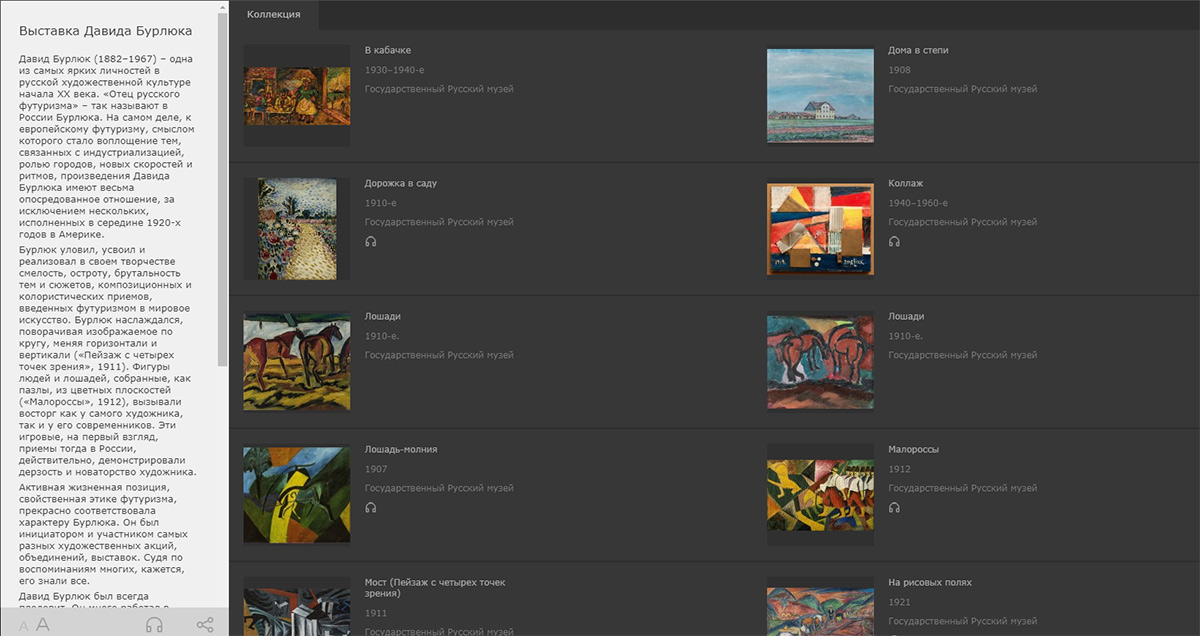The height and width of the screenshot is (636, 1200).
Task: Open the Дома в степи title link
Action: pyautogui.click(x=918, y=50)
